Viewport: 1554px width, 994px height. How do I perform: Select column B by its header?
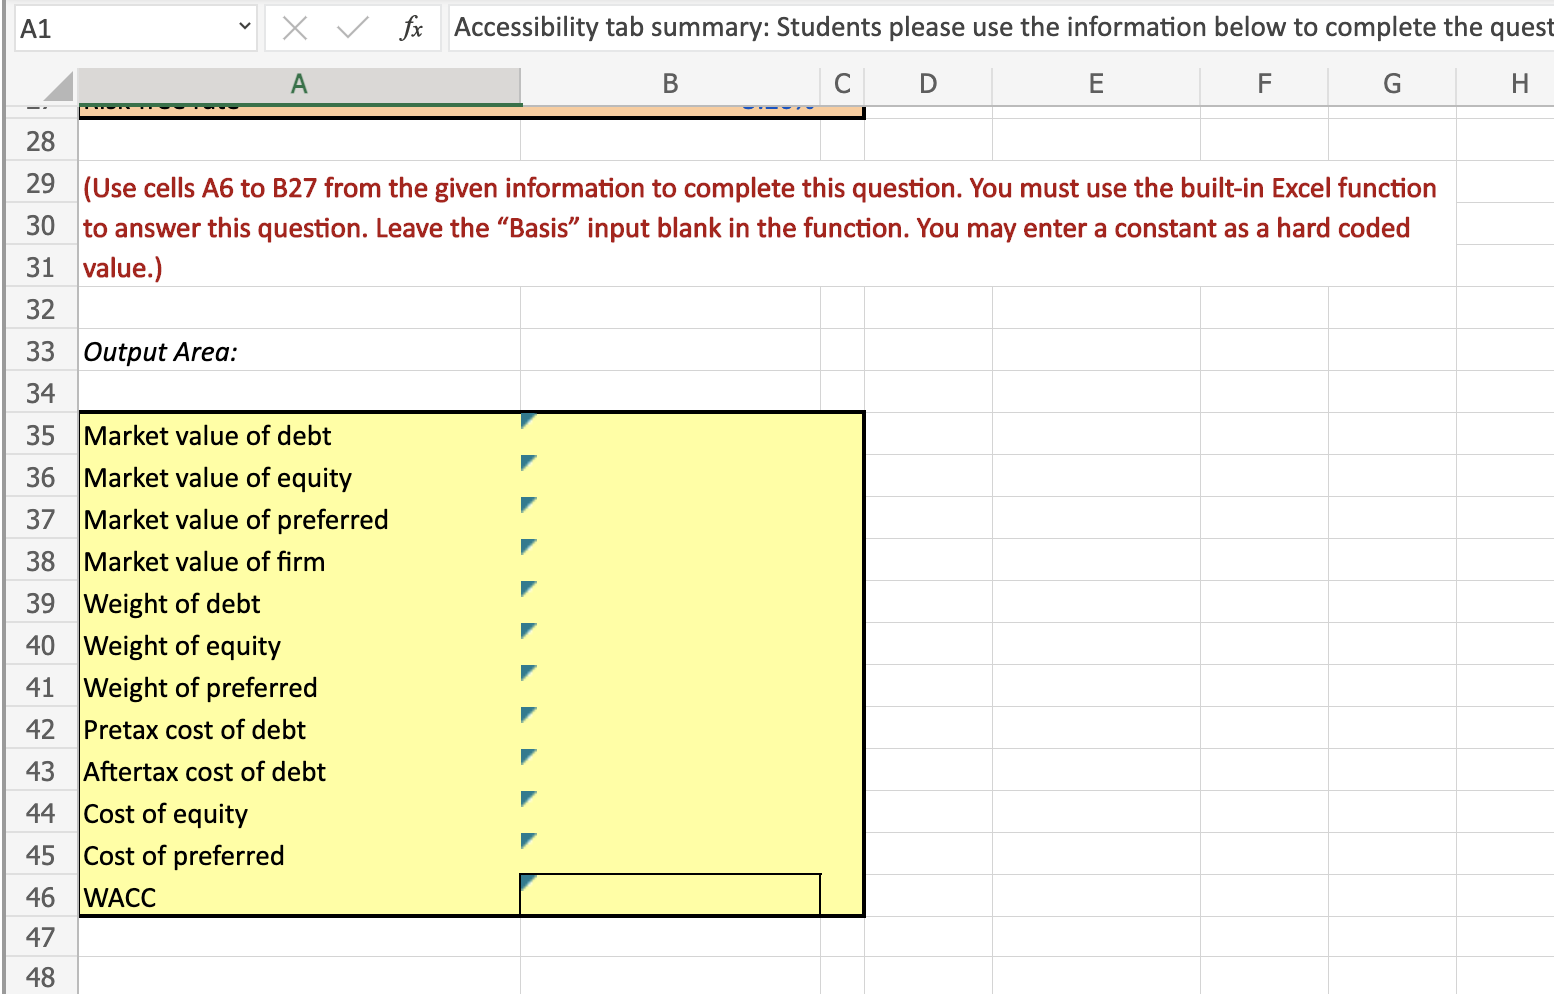coord(669,84)
